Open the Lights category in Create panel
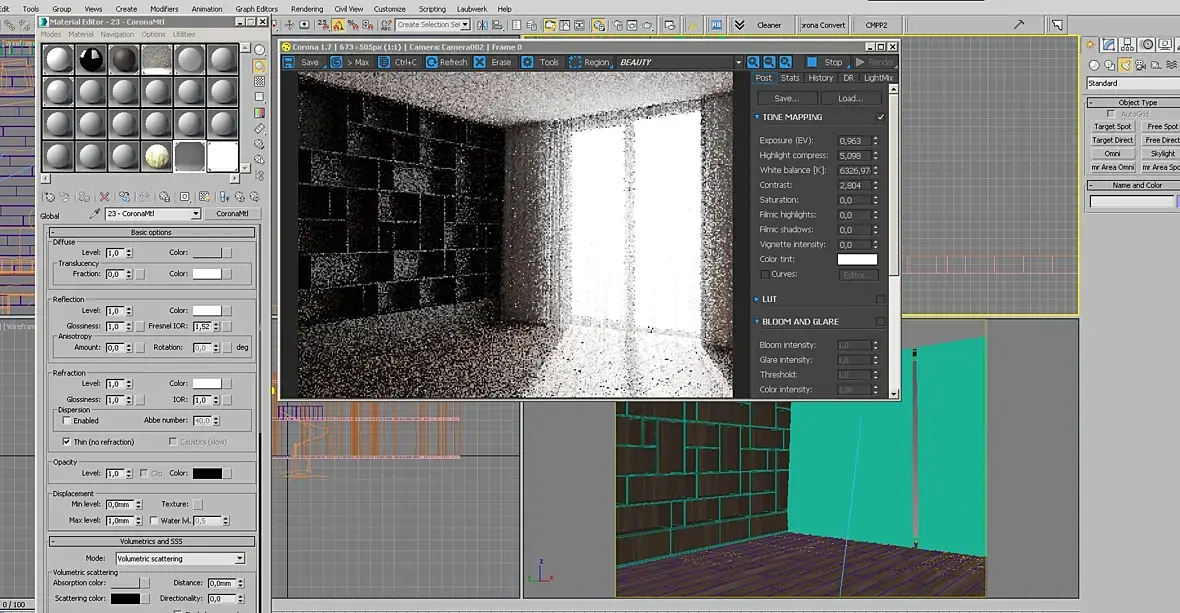This screenshot has height=613, width=1180. [x=1125, y=65]
